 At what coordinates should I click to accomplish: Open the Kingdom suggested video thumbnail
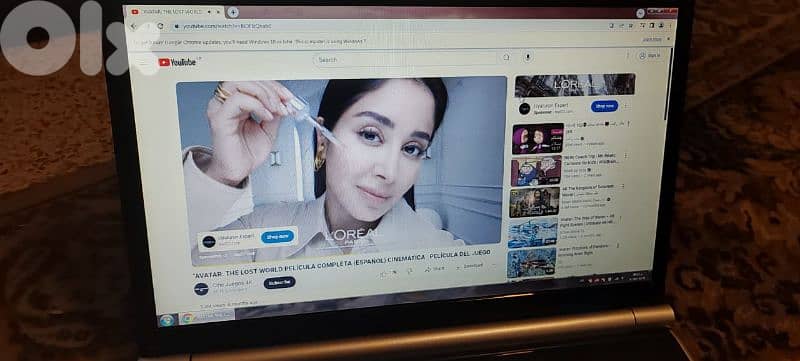534,202
